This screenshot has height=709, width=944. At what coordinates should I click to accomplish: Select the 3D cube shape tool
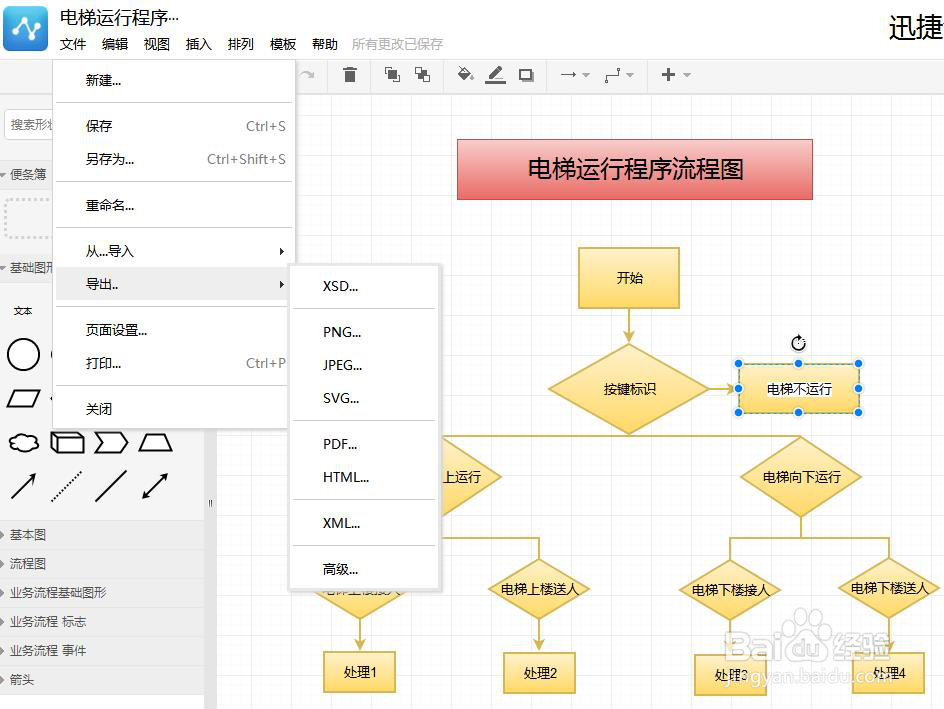coord(67,443)
